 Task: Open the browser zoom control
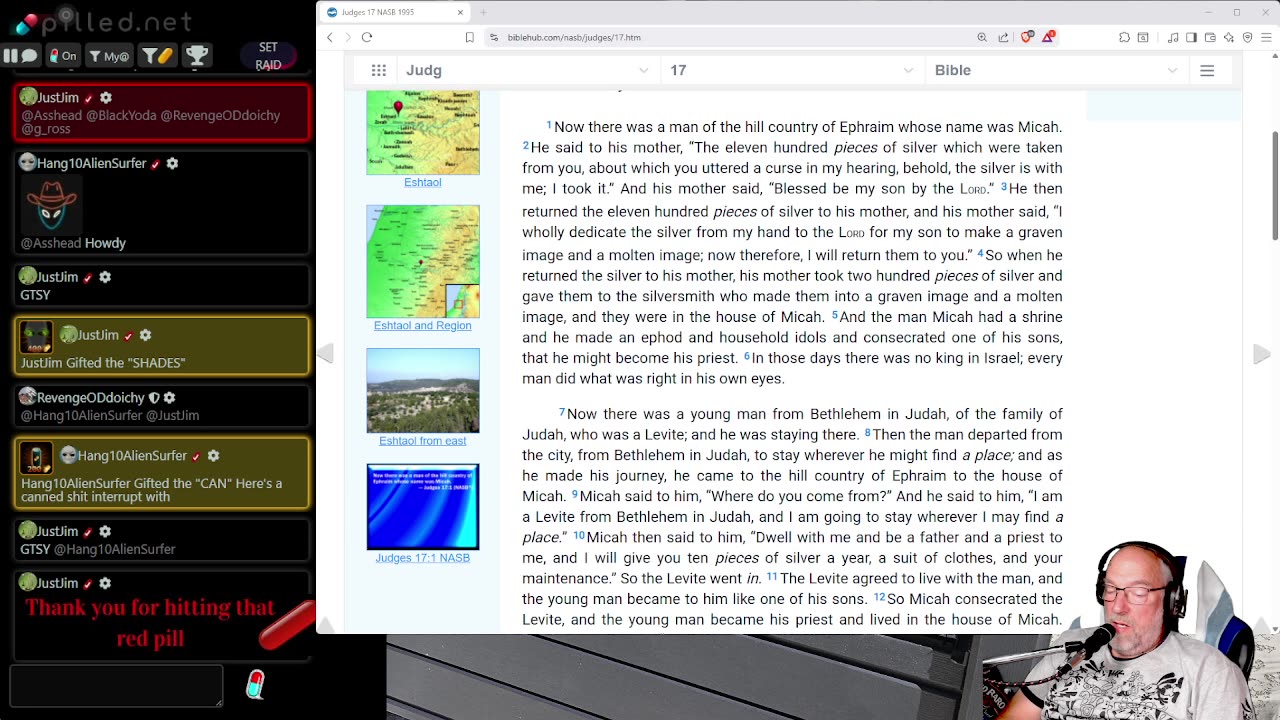tap(982, 37)
